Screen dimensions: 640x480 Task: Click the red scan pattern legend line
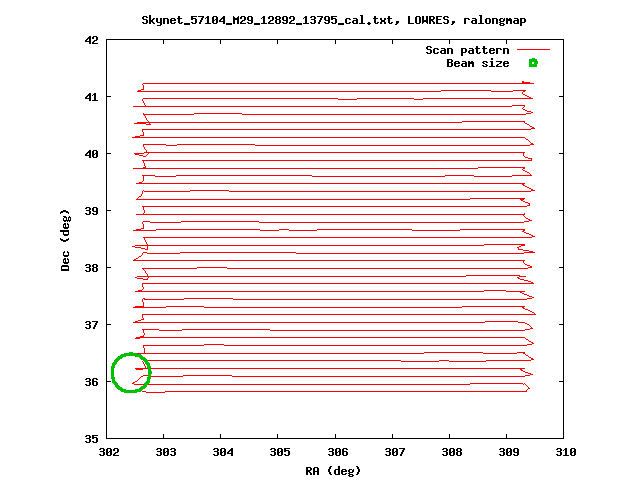point(533,50)
